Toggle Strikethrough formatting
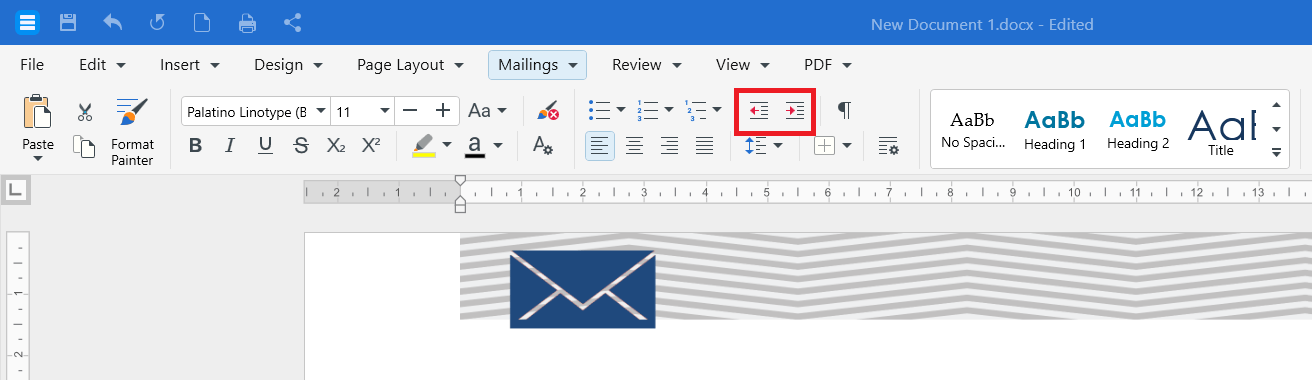1312x380 pixels. click(x=301, y=146)
